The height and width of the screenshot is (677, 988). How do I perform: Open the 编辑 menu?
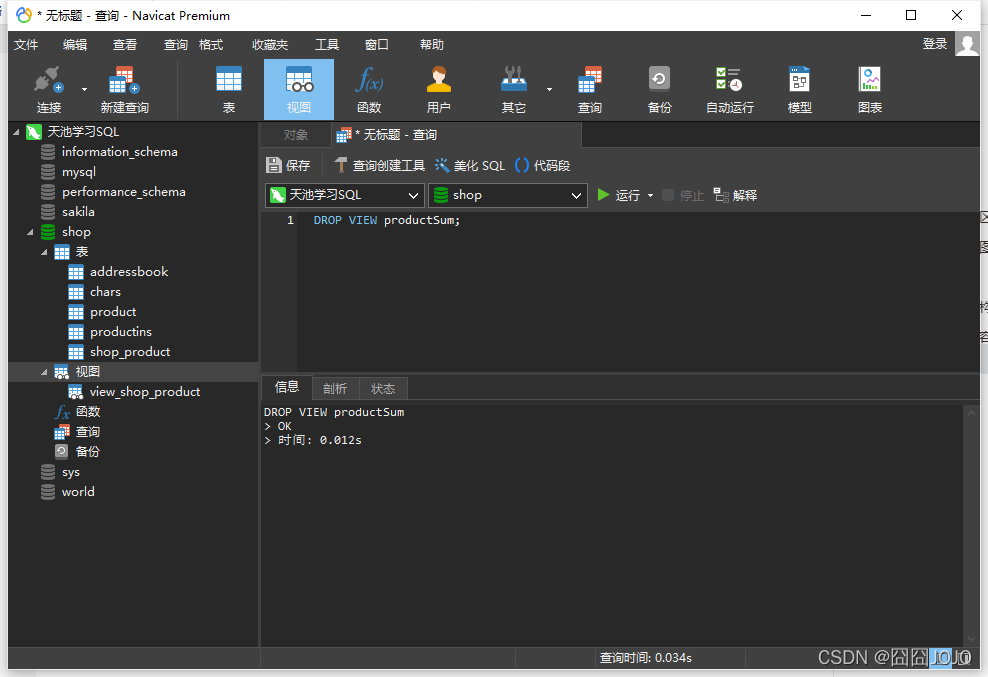pyautogui.click(x=75, y=45)
